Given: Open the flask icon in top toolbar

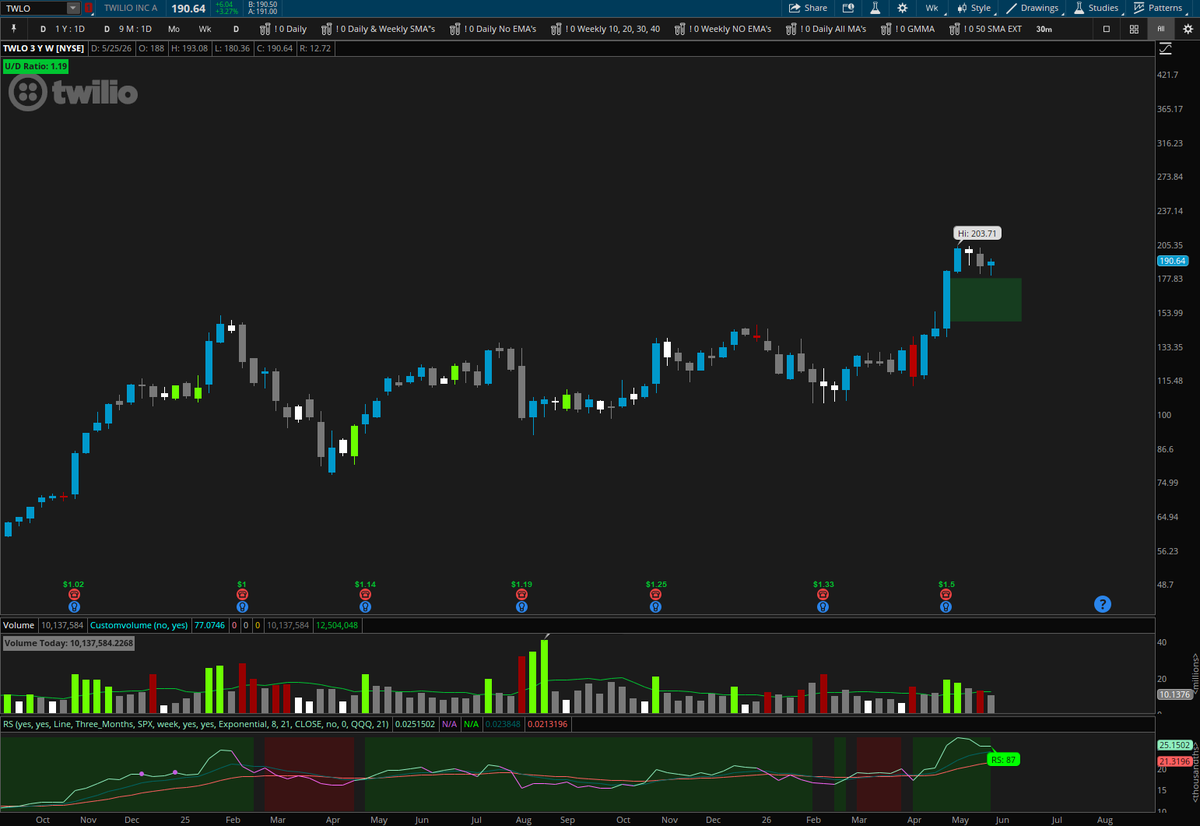Looking at the screenshot, I should 875,8.
